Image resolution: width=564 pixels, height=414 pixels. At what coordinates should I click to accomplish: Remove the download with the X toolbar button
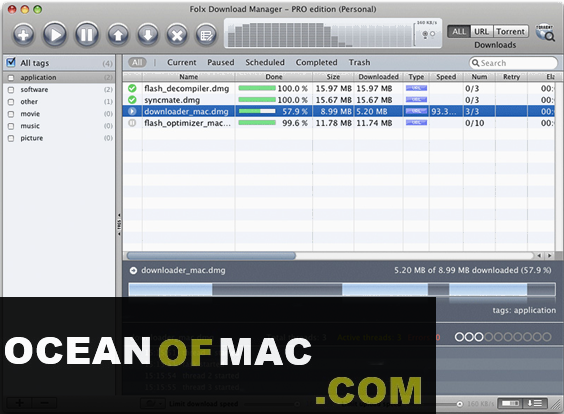177,35
